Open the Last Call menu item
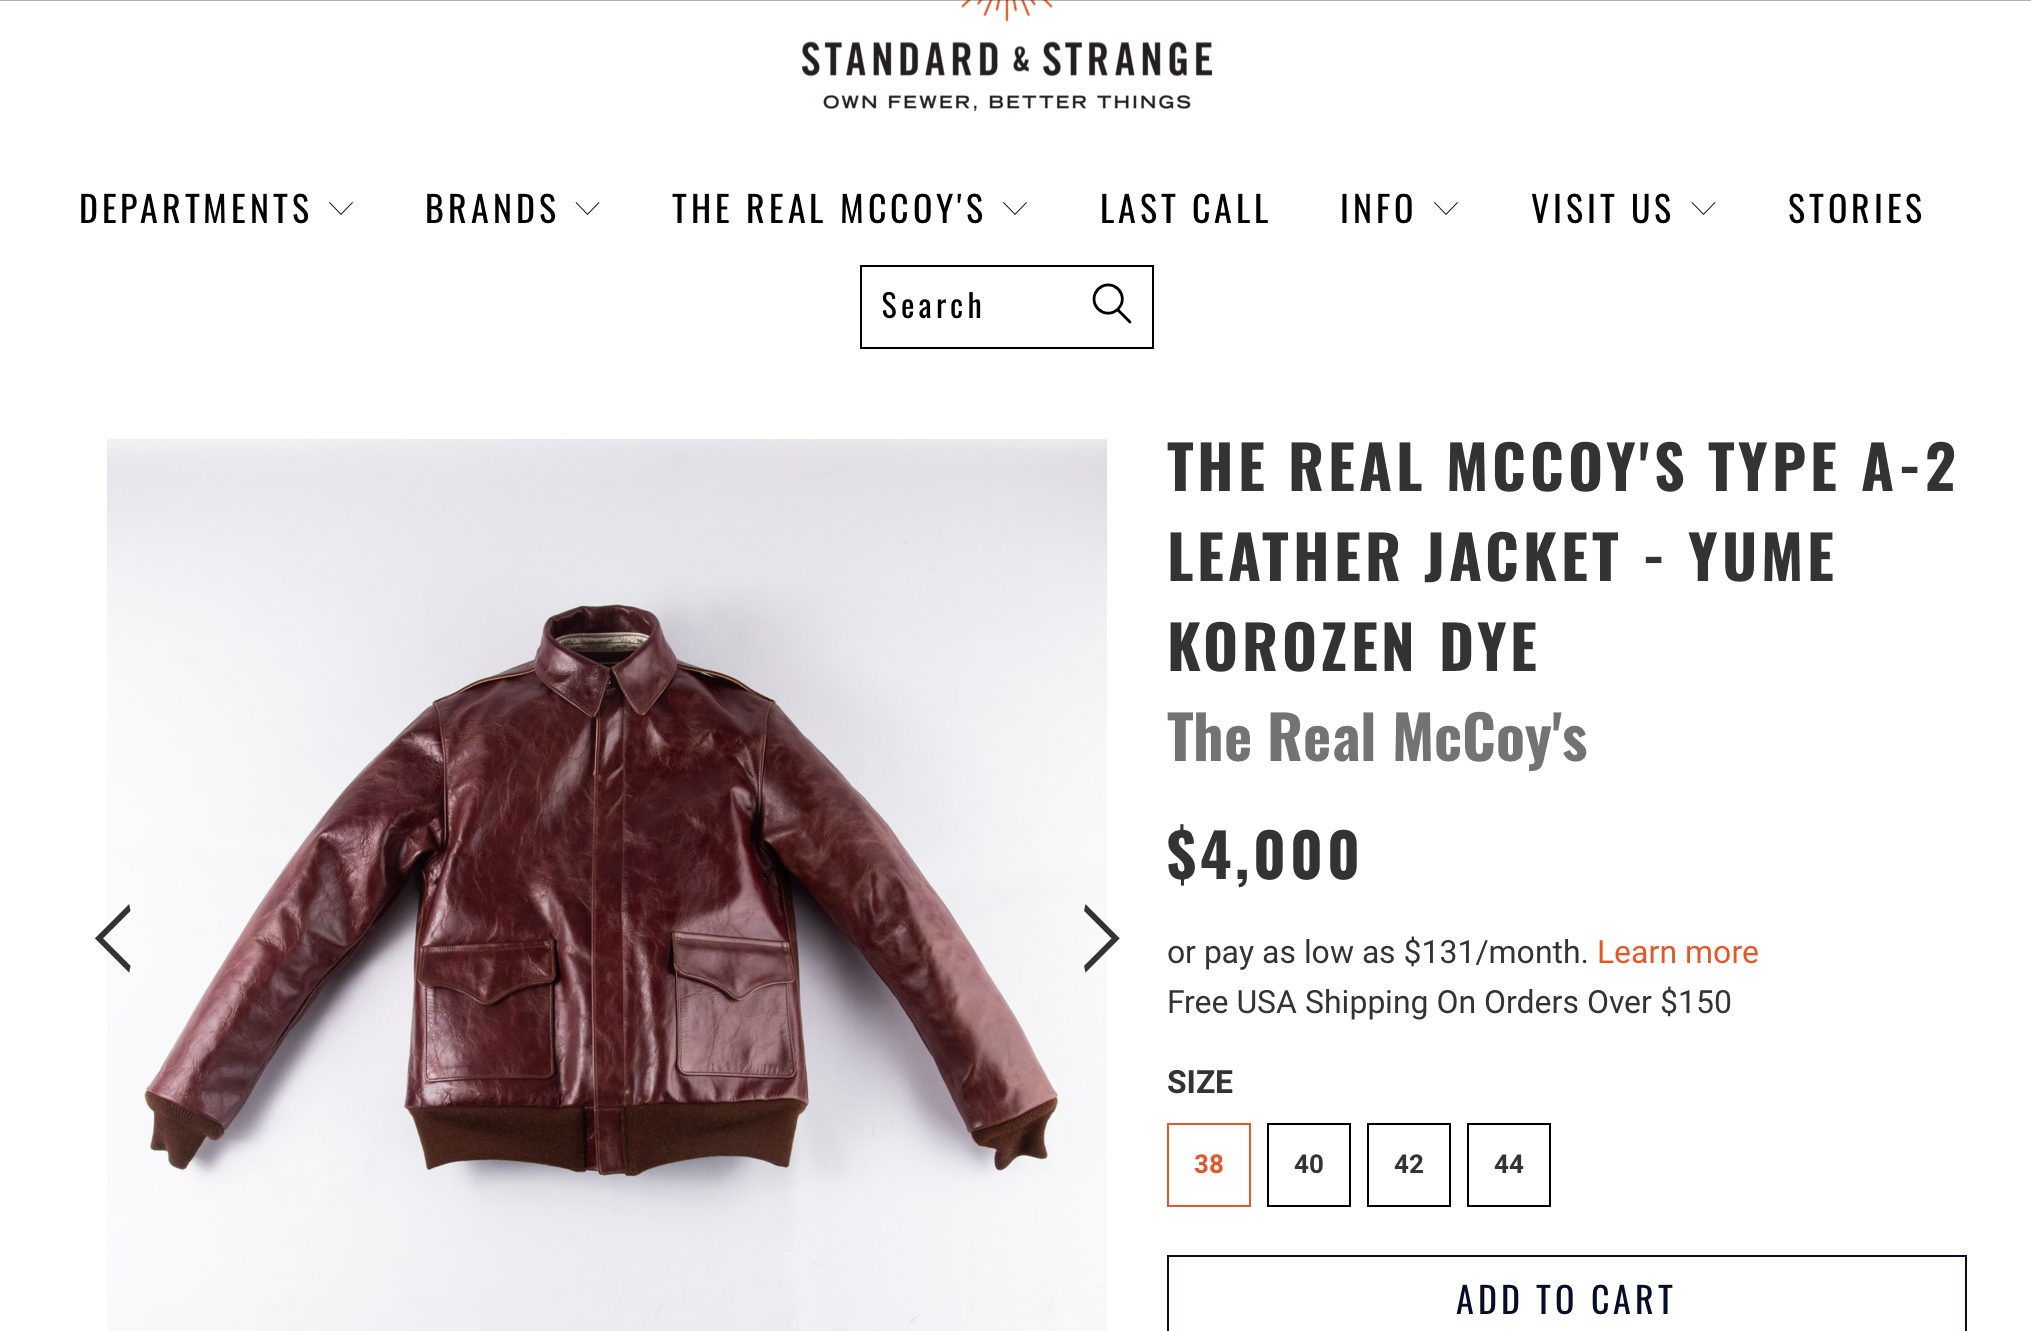Image resolution: width=2031 pixels, height=1331 pixels. coord(1185,209)
